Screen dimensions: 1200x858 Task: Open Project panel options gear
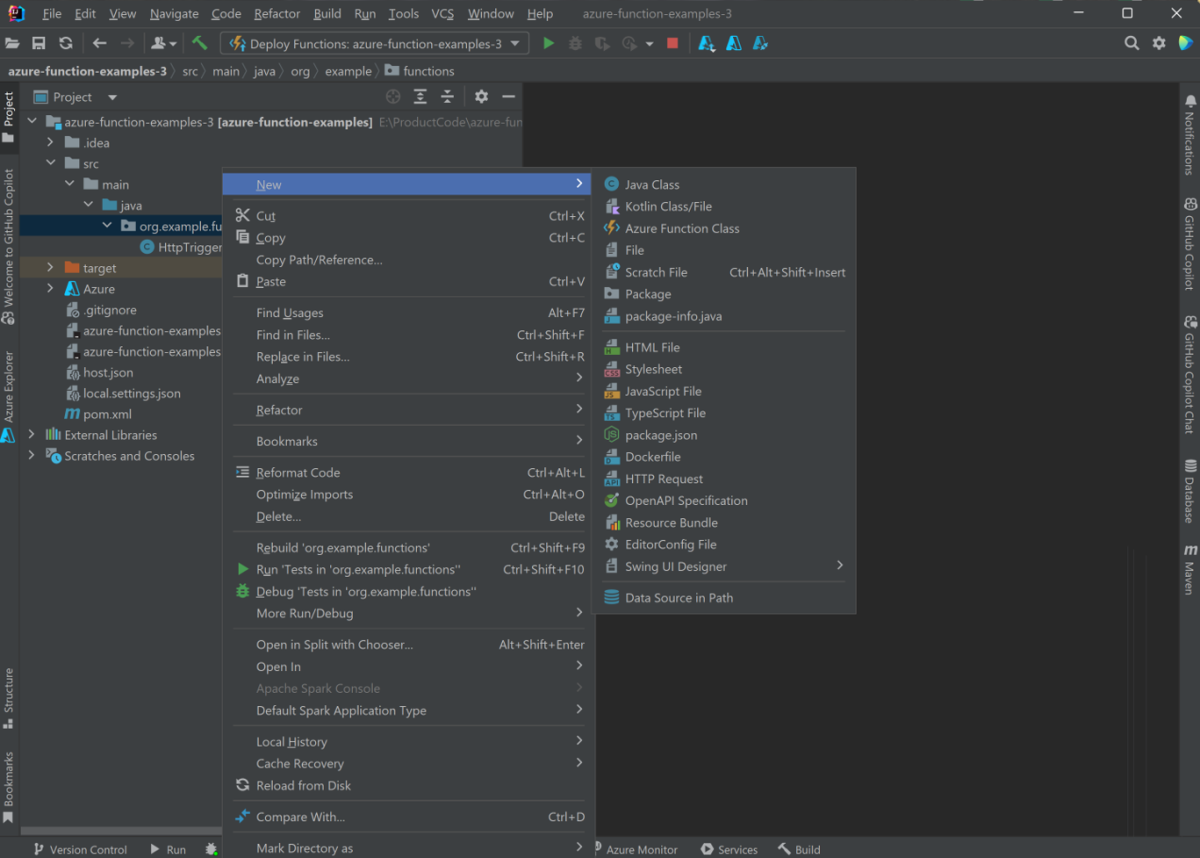pos(481,96)
